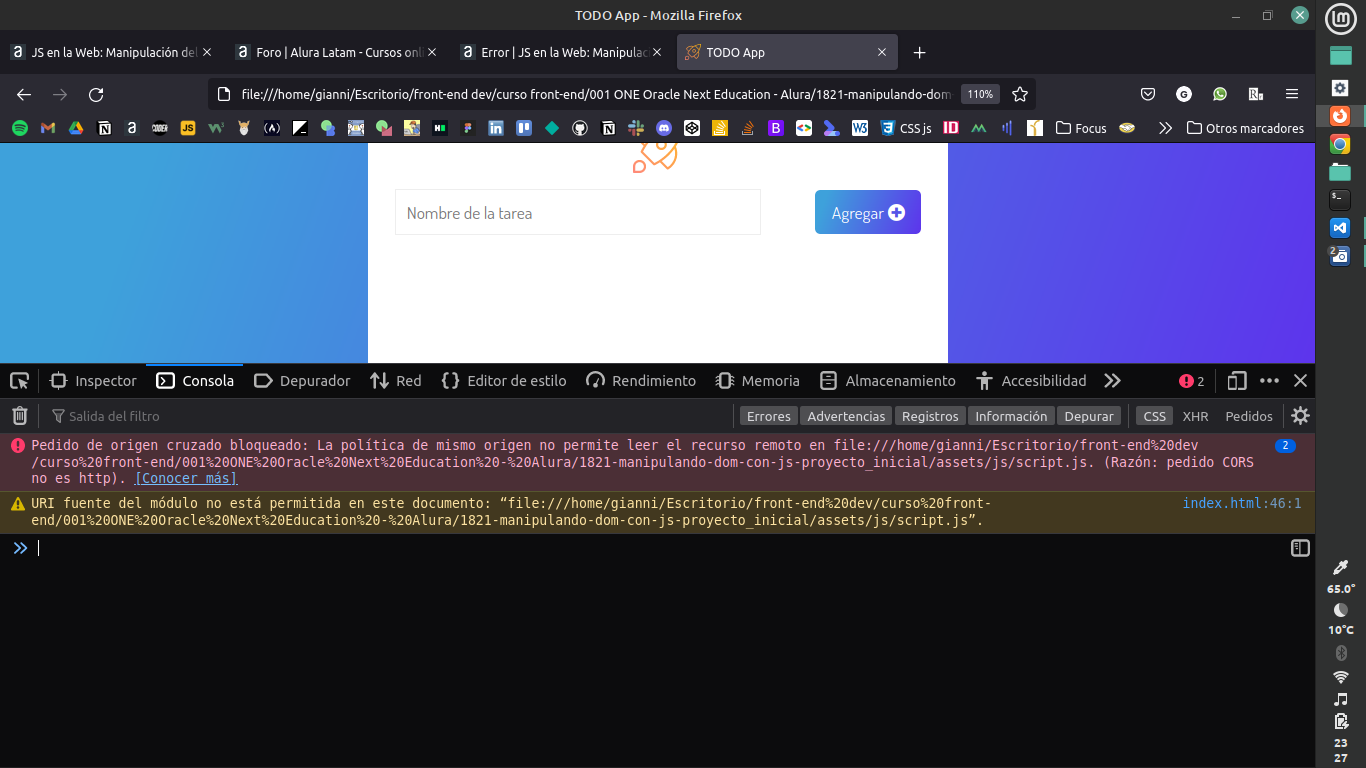This screenshot has width=1366, height=768.
Task: Open the CSS js bookmark folder
Action: click(x=905, y=128)
